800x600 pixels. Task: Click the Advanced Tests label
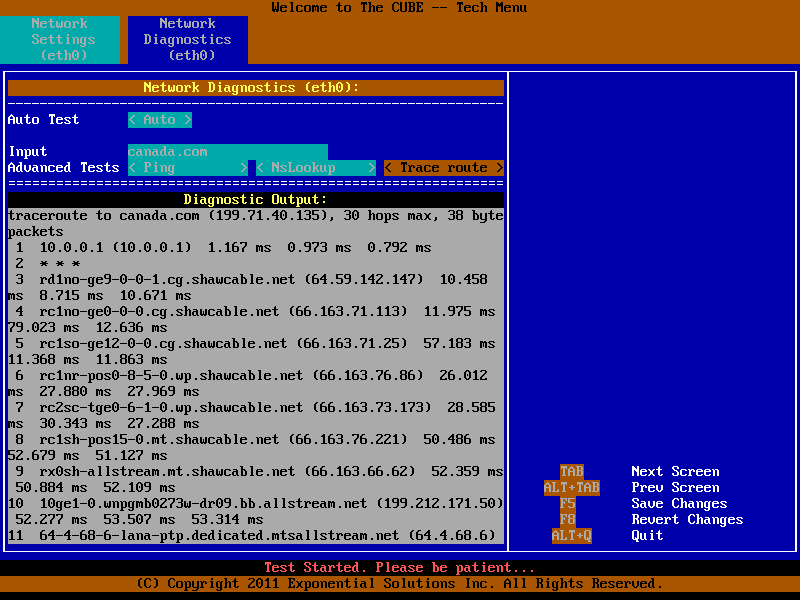point(63,168)
